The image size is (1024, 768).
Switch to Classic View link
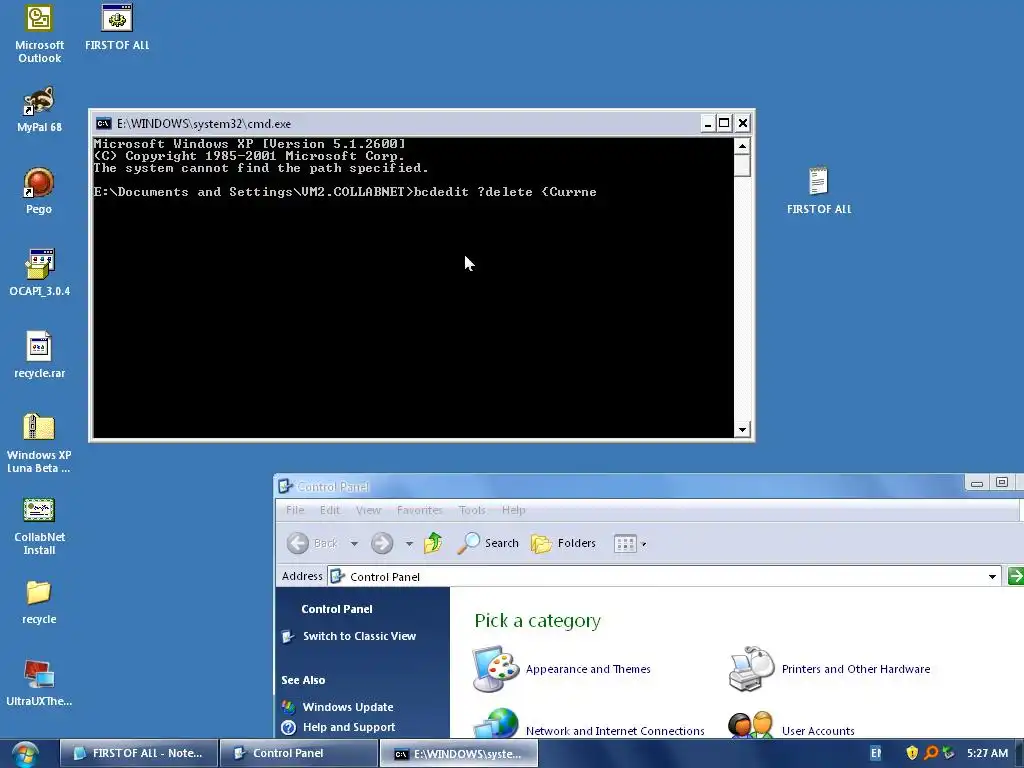pyautogui.click(x=359, y=636)
